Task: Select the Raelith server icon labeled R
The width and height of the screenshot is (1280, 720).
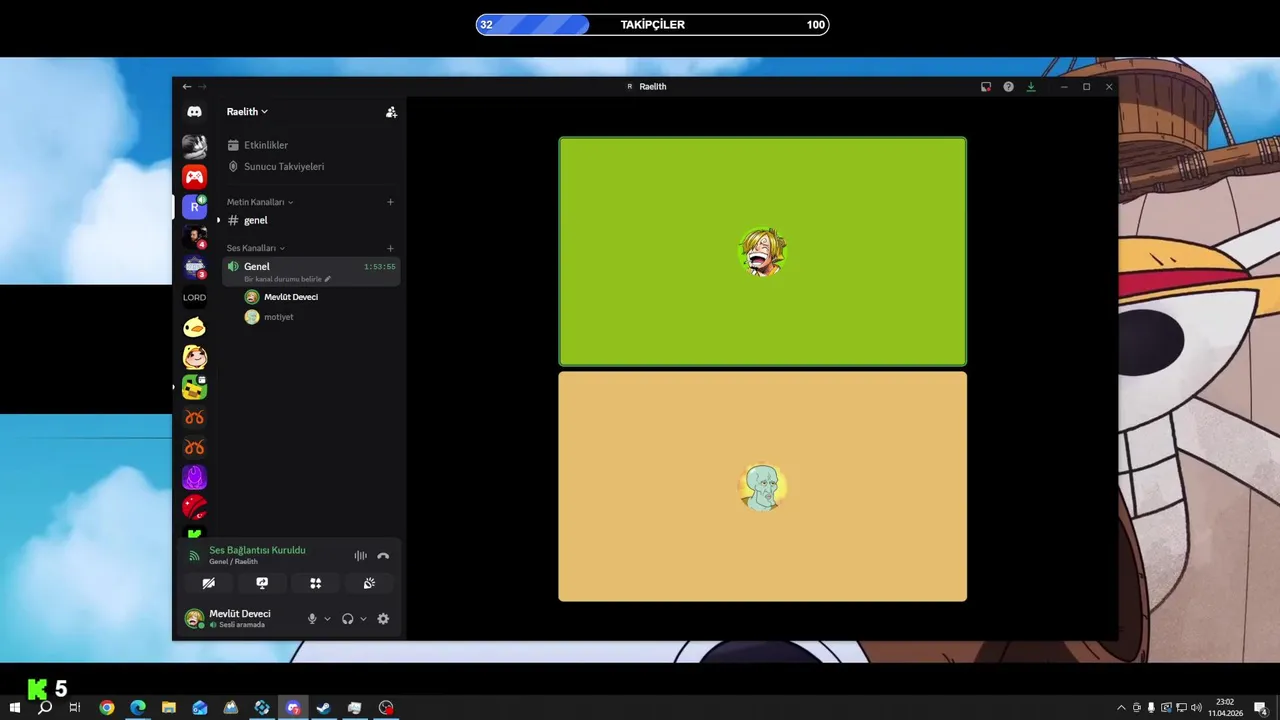Action: click(194, 207)
